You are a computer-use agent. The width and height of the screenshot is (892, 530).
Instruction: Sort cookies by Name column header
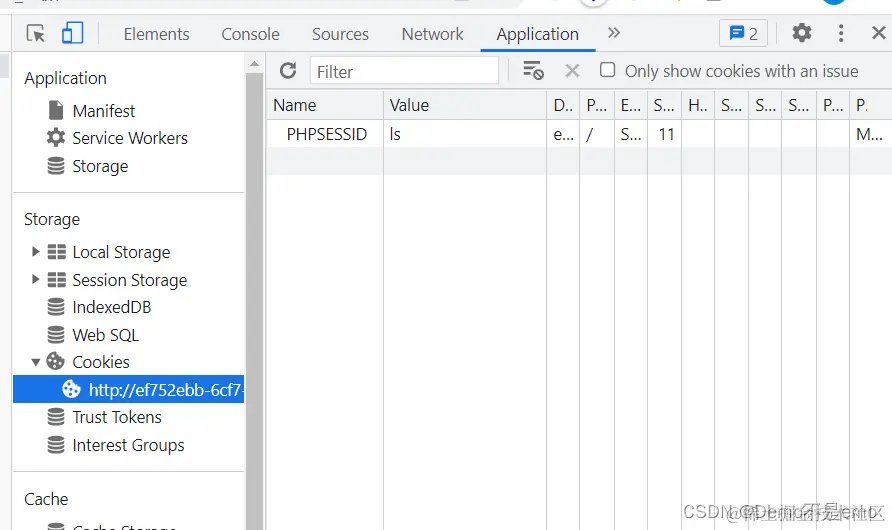click(x=325, y=105)
